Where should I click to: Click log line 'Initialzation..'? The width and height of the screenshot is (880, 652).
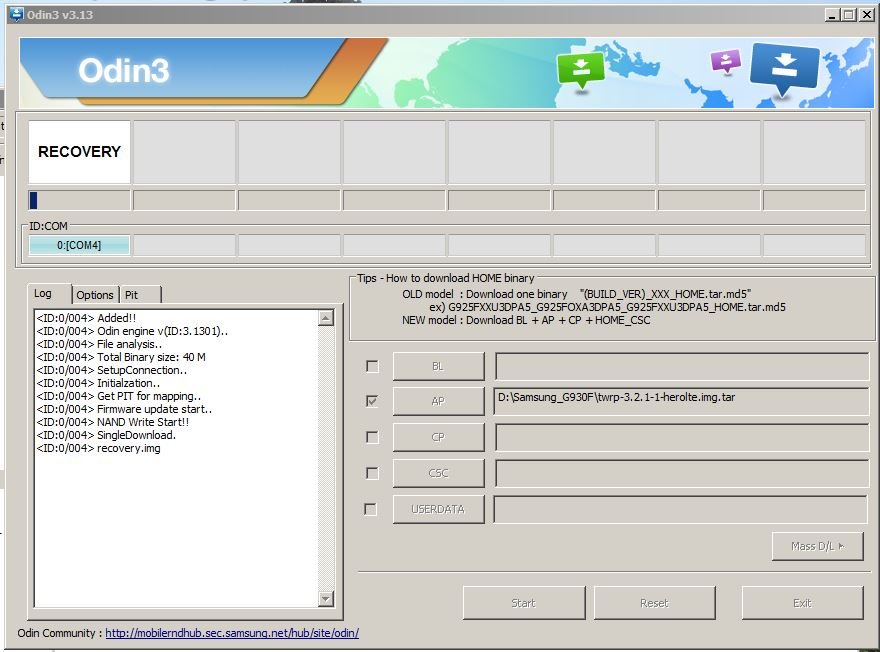click(x=98, y=383)
